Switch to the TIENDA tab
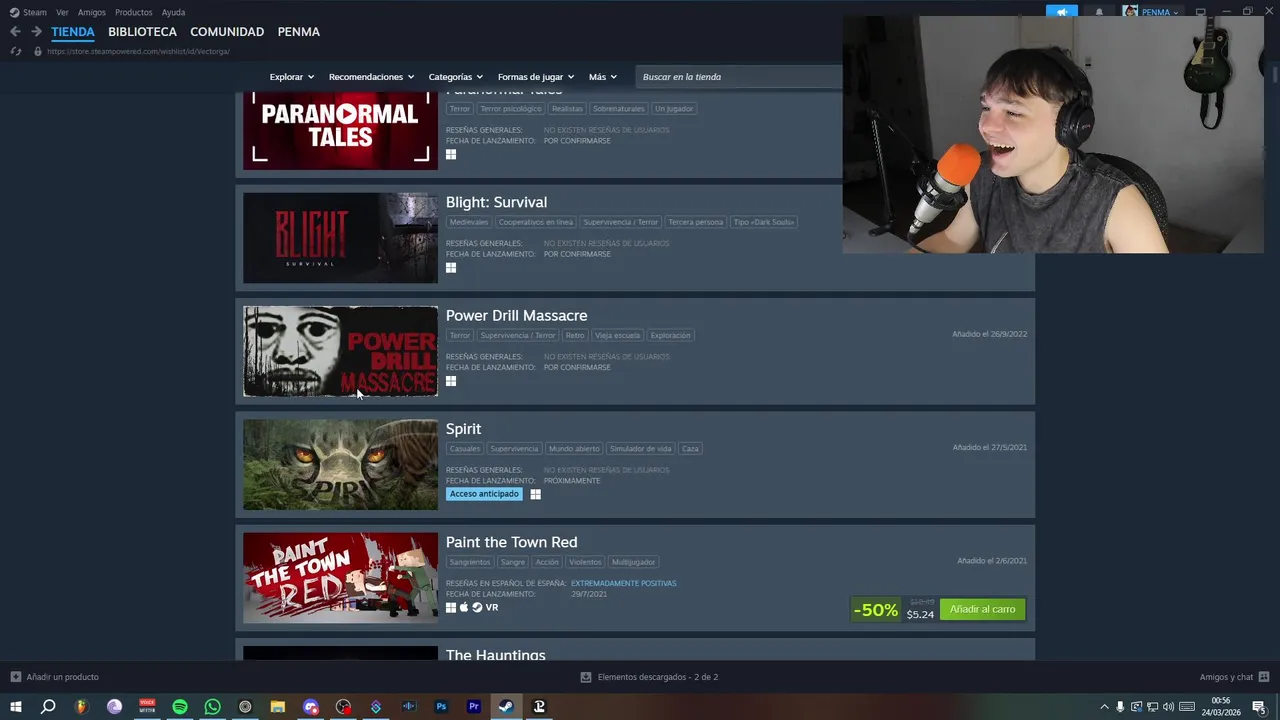The height and width of the screenshot is (720, 1280). [73, 32]
